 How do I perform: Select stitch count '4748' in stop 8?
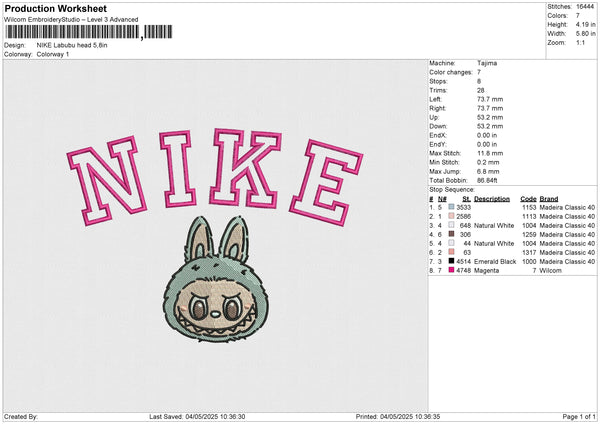click(463, 270)
